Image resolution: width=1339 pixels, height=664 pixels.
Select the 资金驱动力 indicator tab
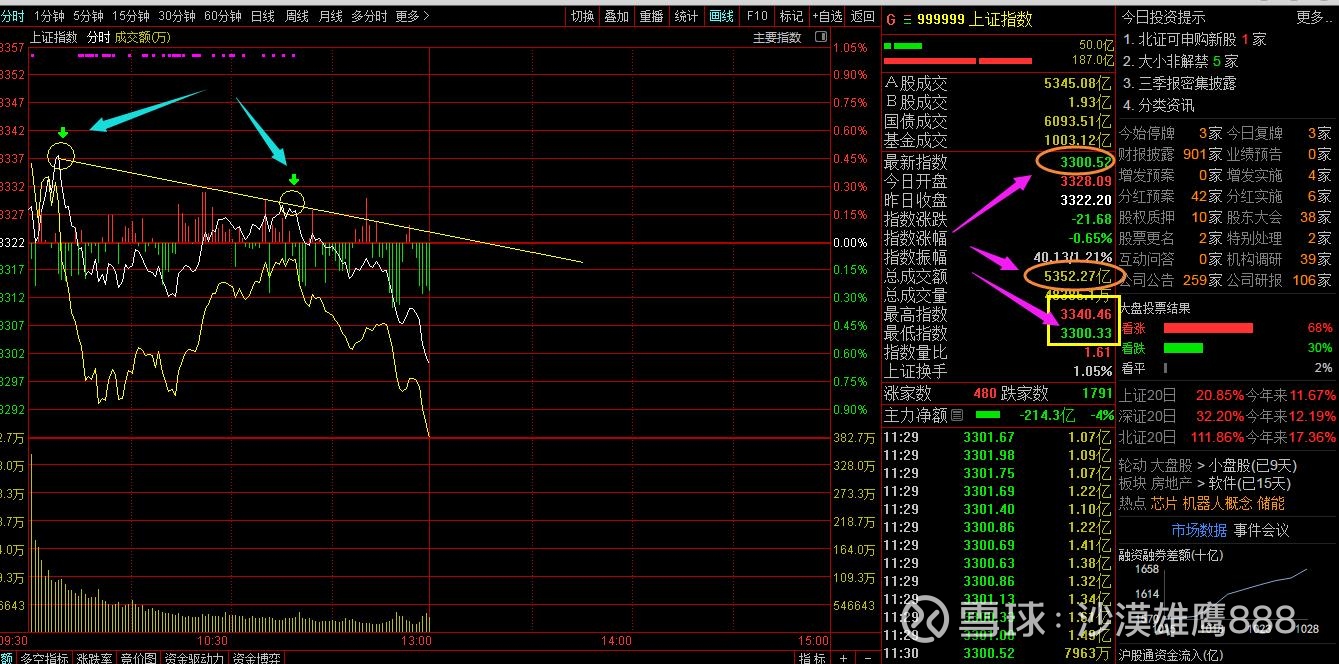pyautogui.click(x=193, y=658)
